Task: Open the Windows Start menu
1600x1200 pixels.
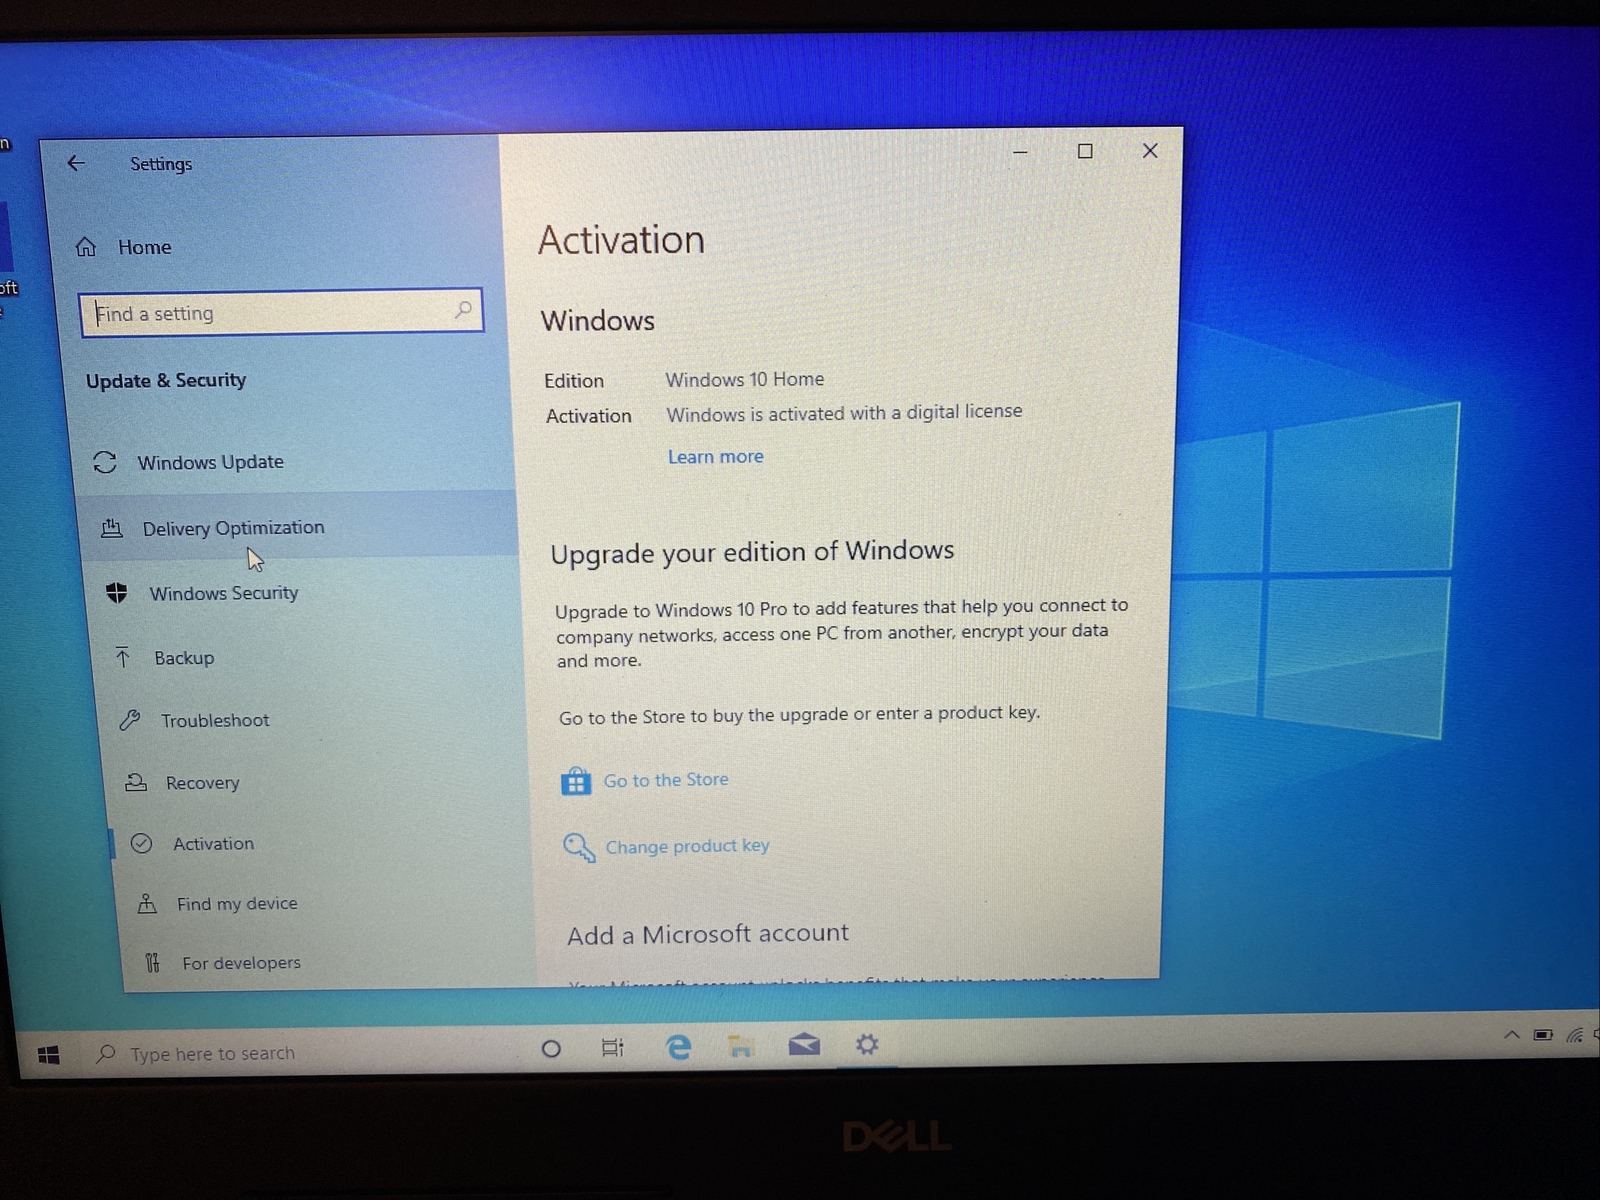Action: [48, 1055]
